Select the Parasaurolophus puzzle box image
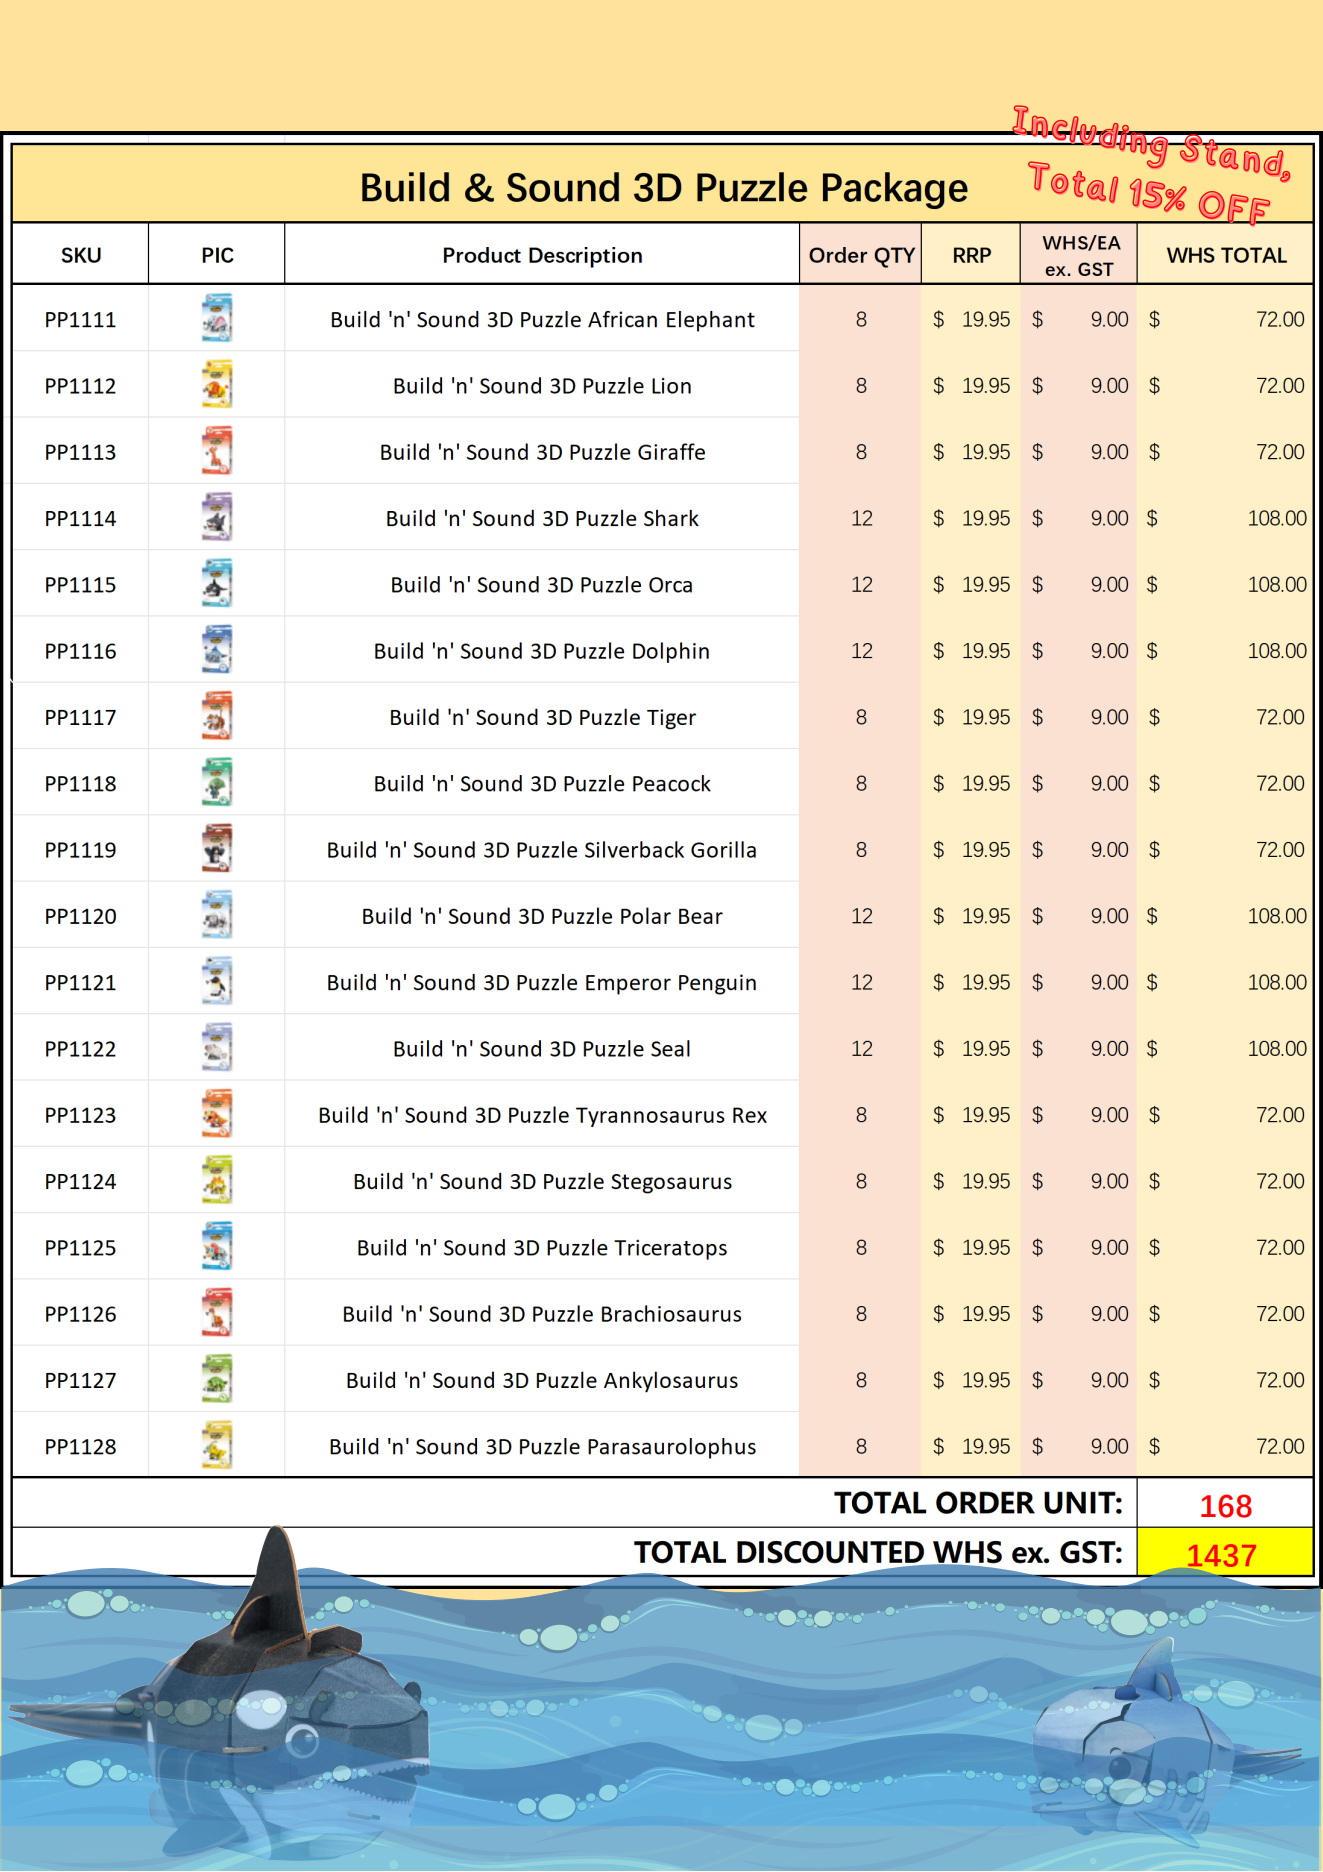Image resolution: width=1323 pixels, height=1872 pixels. point(217,1446)
